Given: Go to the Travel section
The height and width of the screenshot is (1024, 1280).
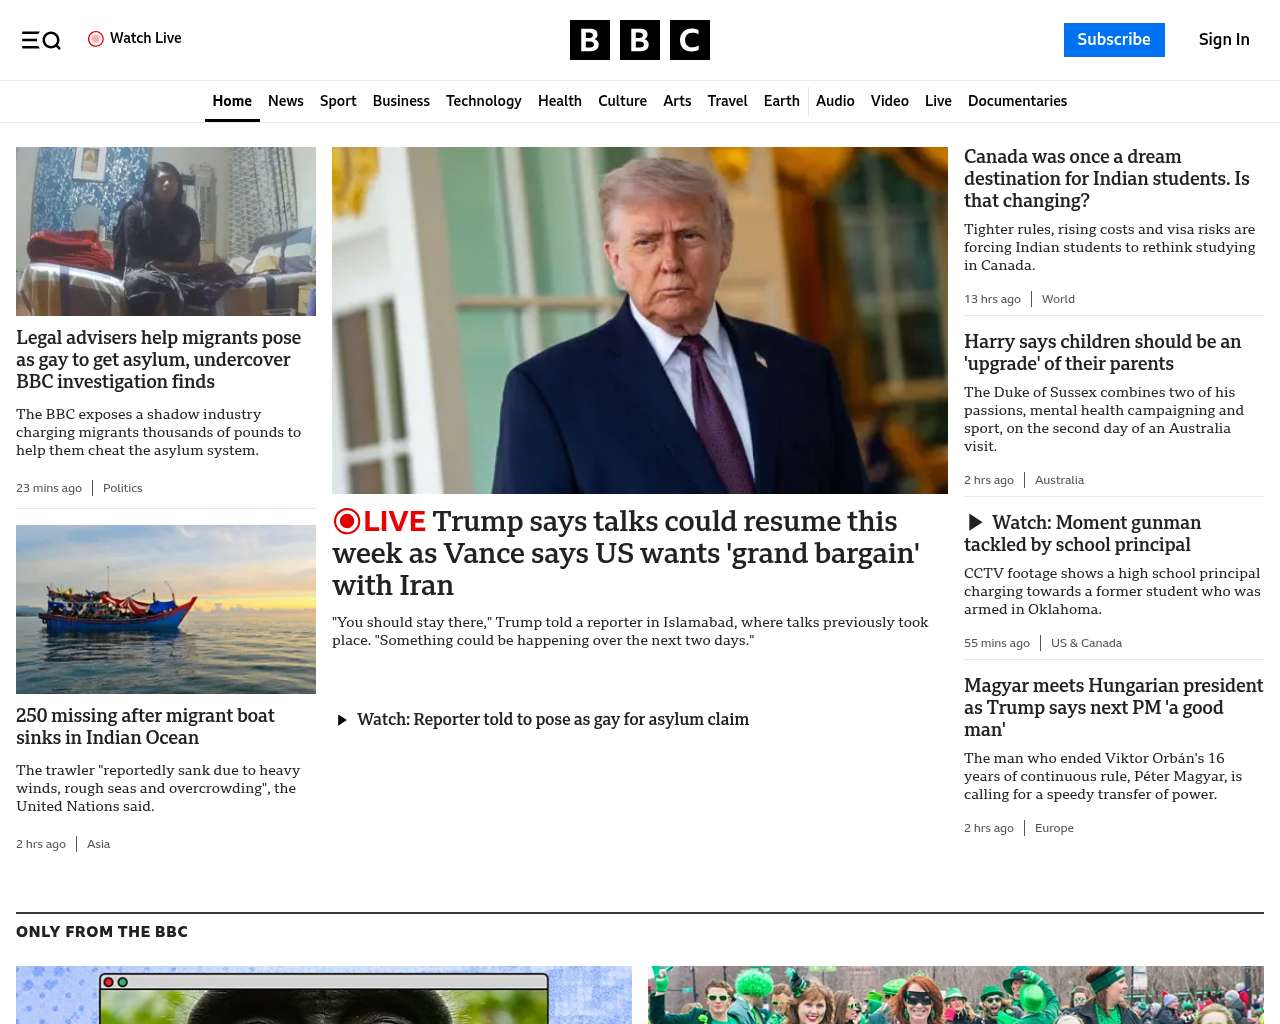Looking at the screenshot, I should coord(727,101).
